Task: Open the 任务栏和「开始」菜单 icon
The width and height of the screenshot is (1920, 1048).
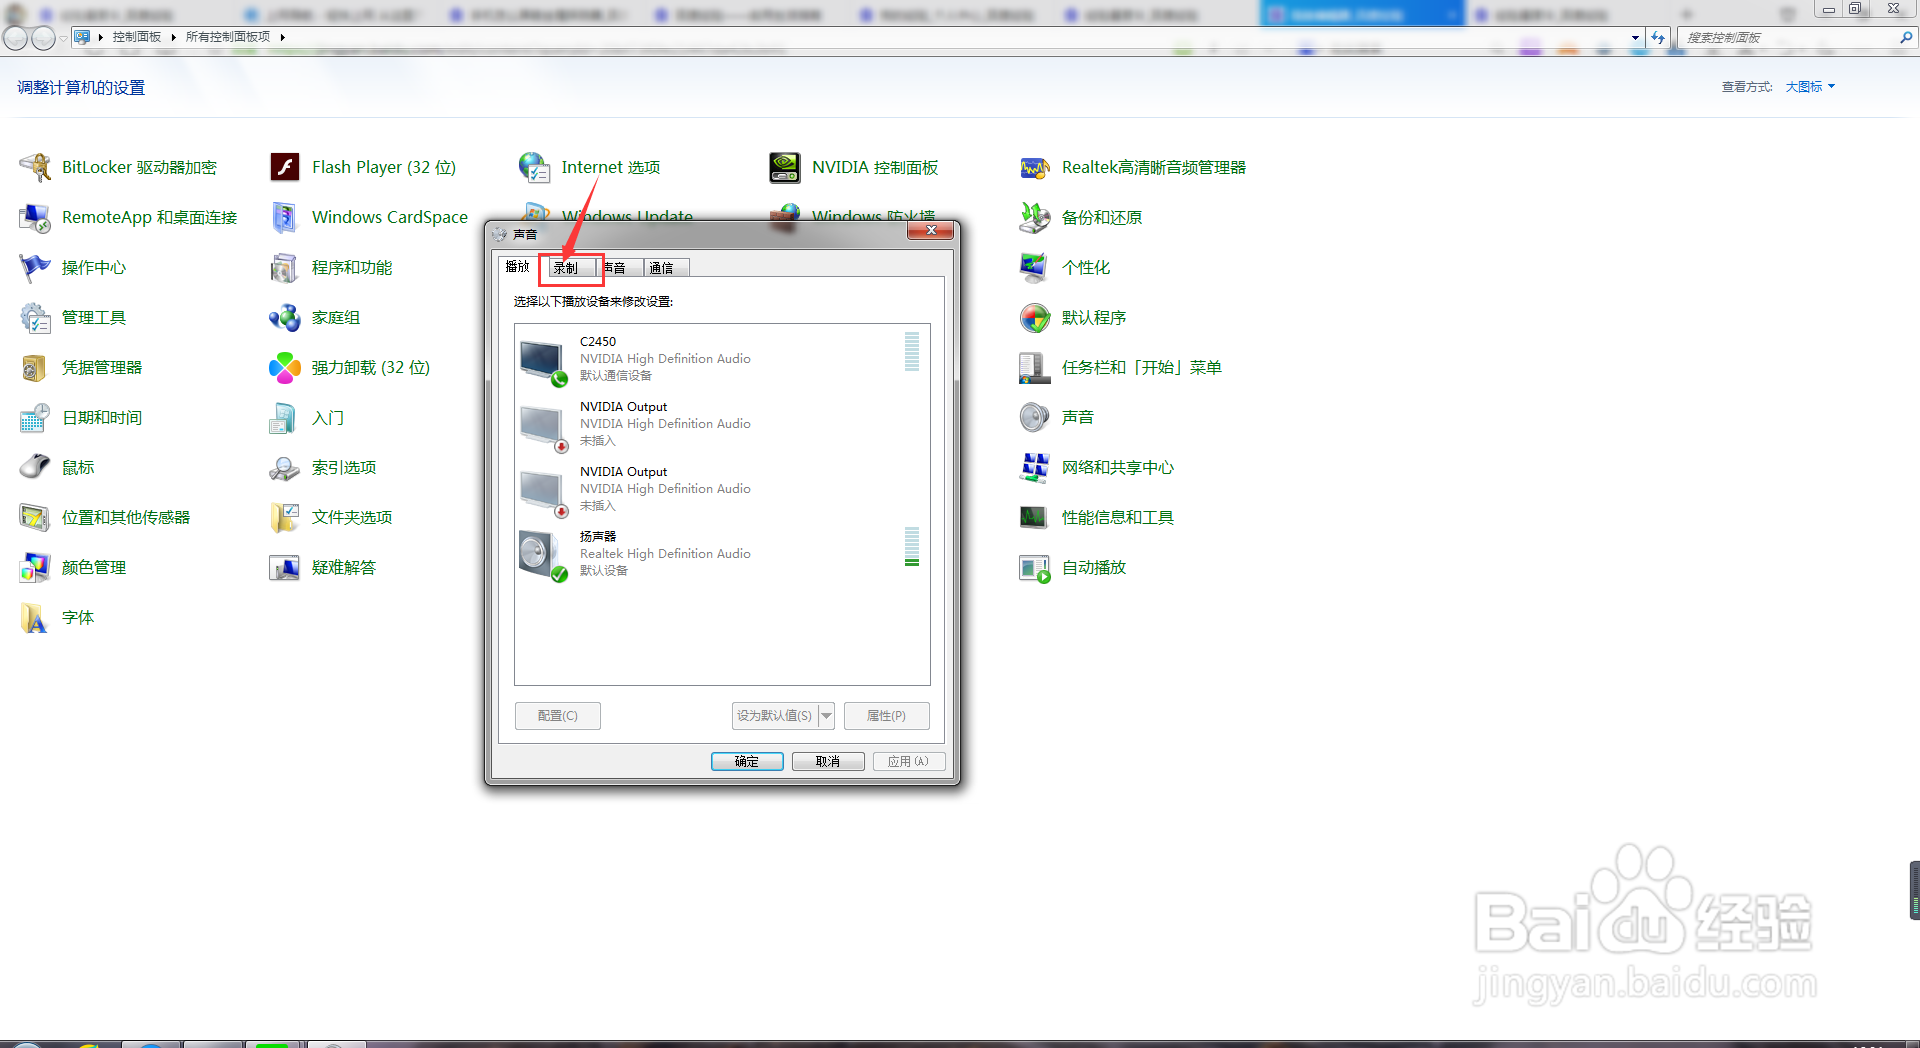Action: coord(1035,367)
